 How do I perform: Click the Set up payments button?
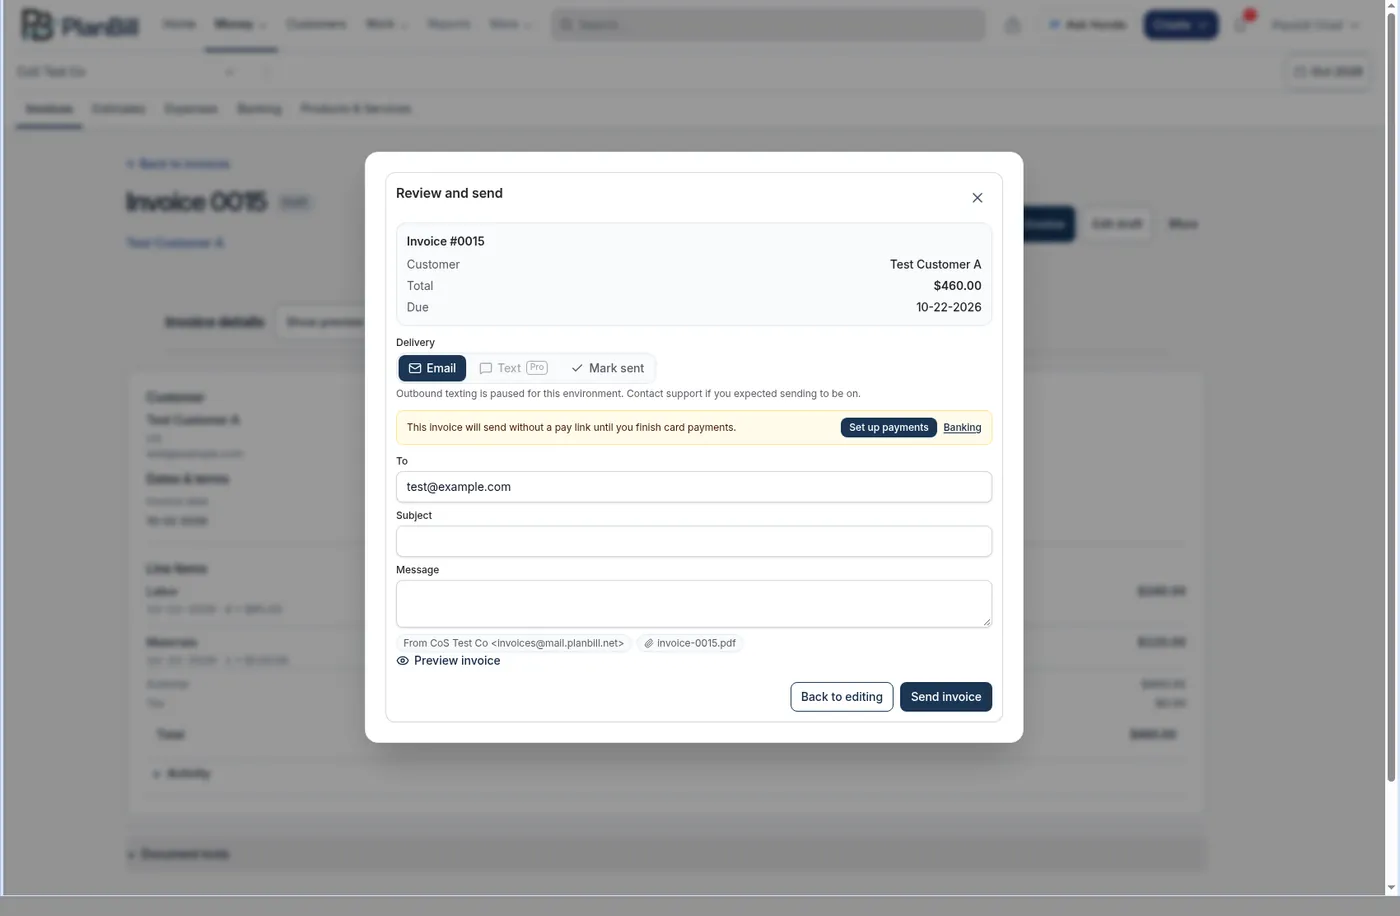889,427
